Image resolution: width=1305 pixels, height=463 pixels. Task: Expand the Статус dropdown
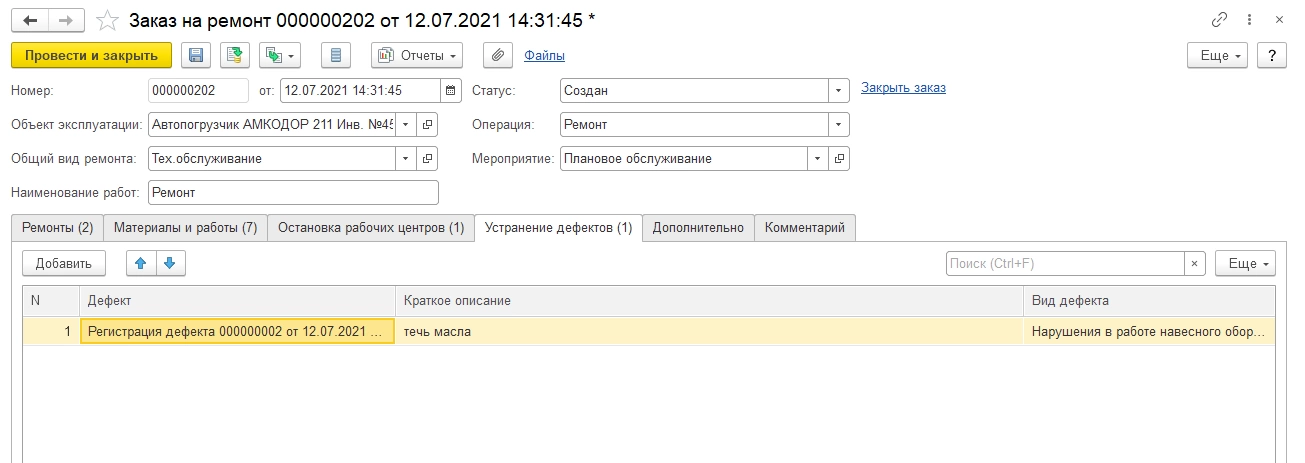click(838, 90)
